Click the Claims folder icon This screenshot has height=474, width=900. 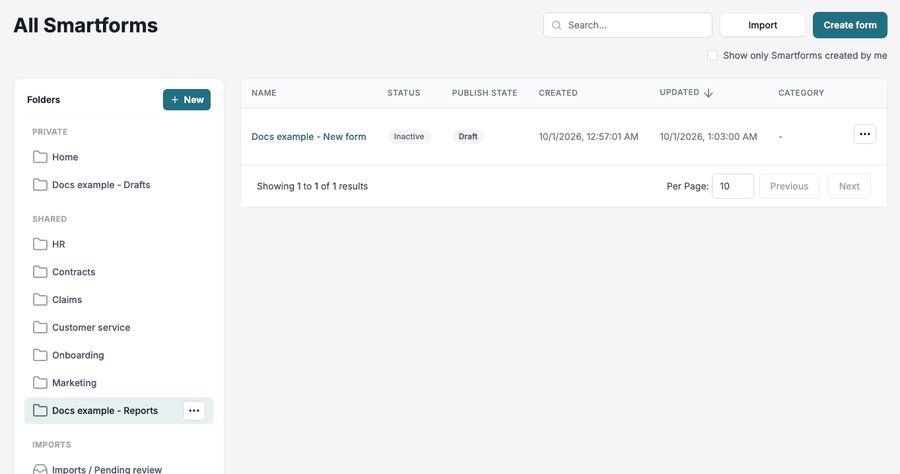(40, 300)
